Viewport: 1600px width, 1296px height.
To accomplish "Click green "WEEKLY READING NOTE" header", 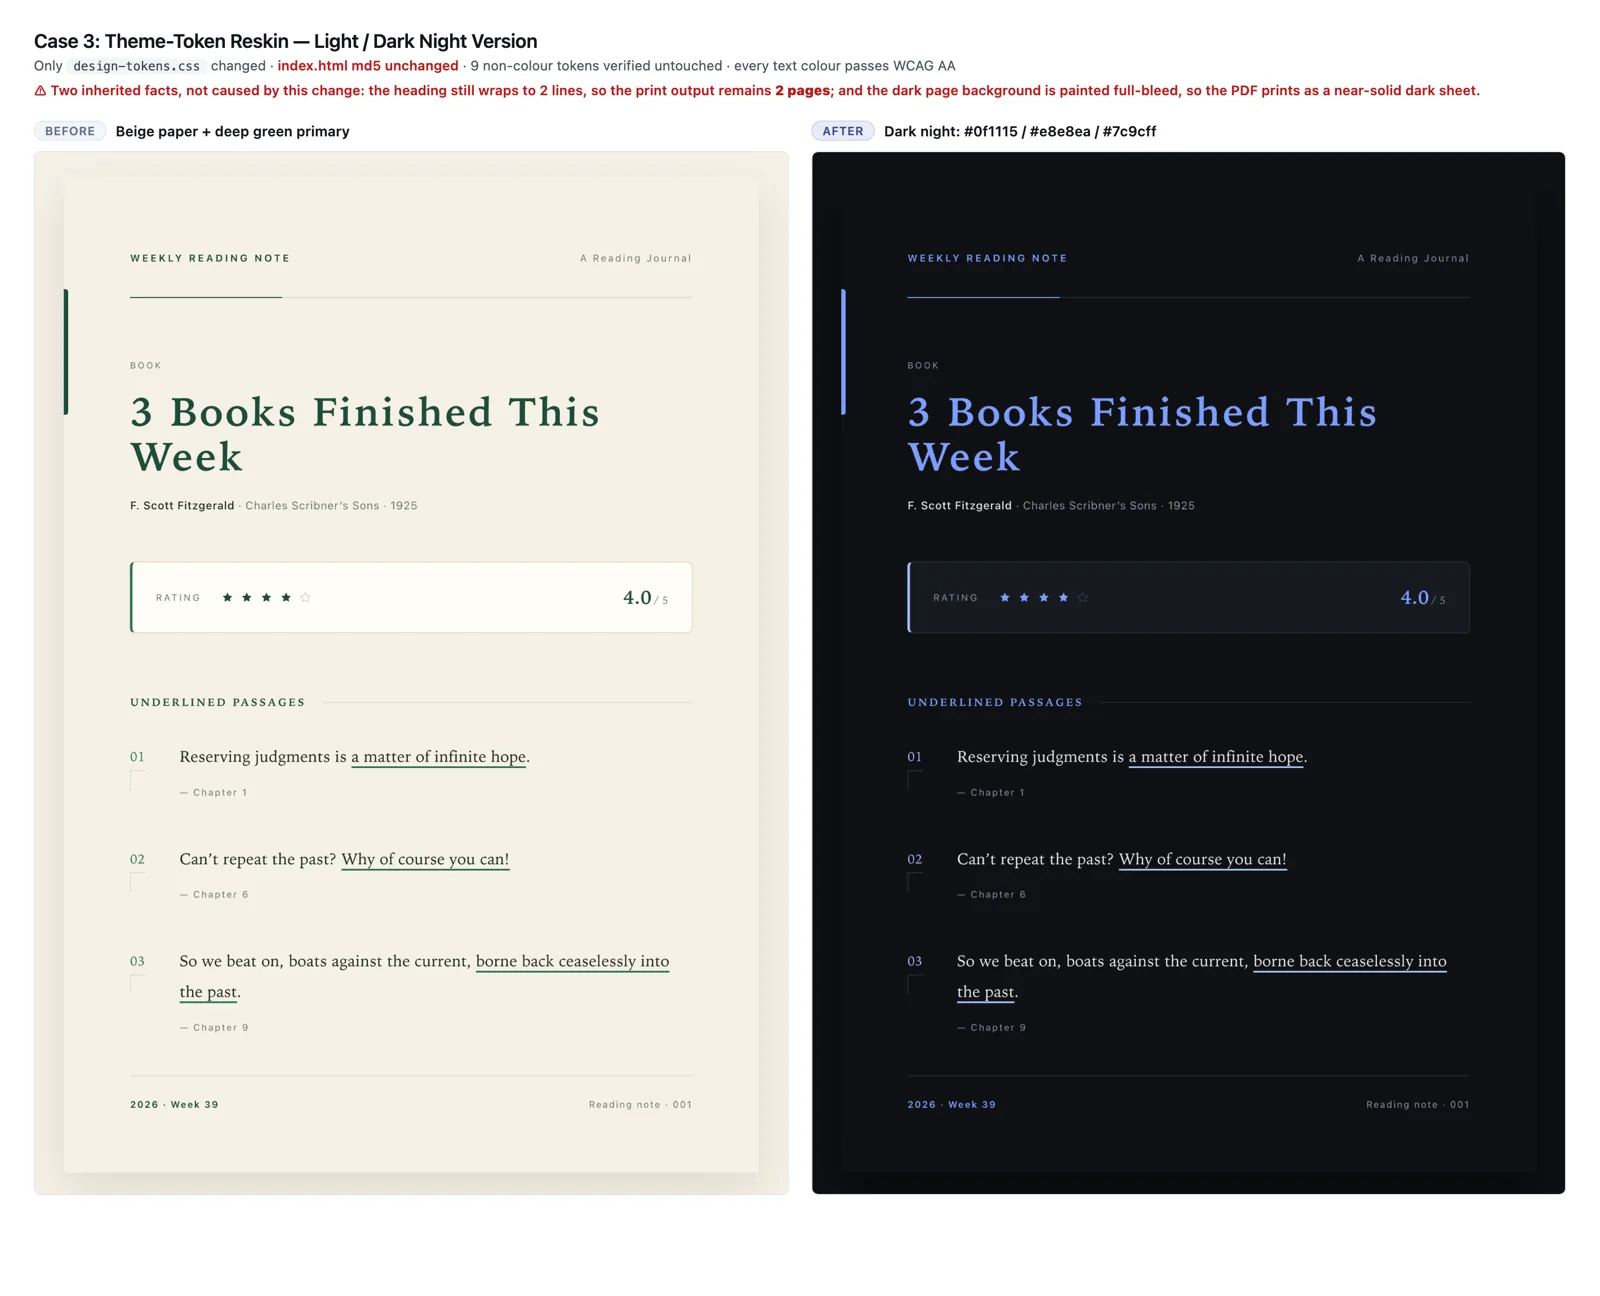I will click(210, 258).
